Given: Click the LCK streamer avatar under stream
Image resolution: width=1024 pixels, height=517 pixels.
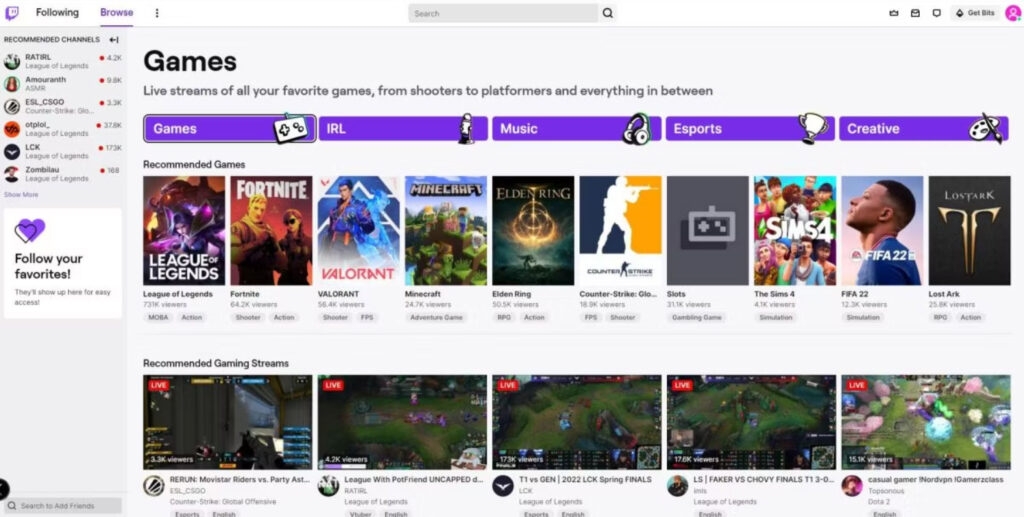Looking at the screenshot, I should tap(503, 486).
